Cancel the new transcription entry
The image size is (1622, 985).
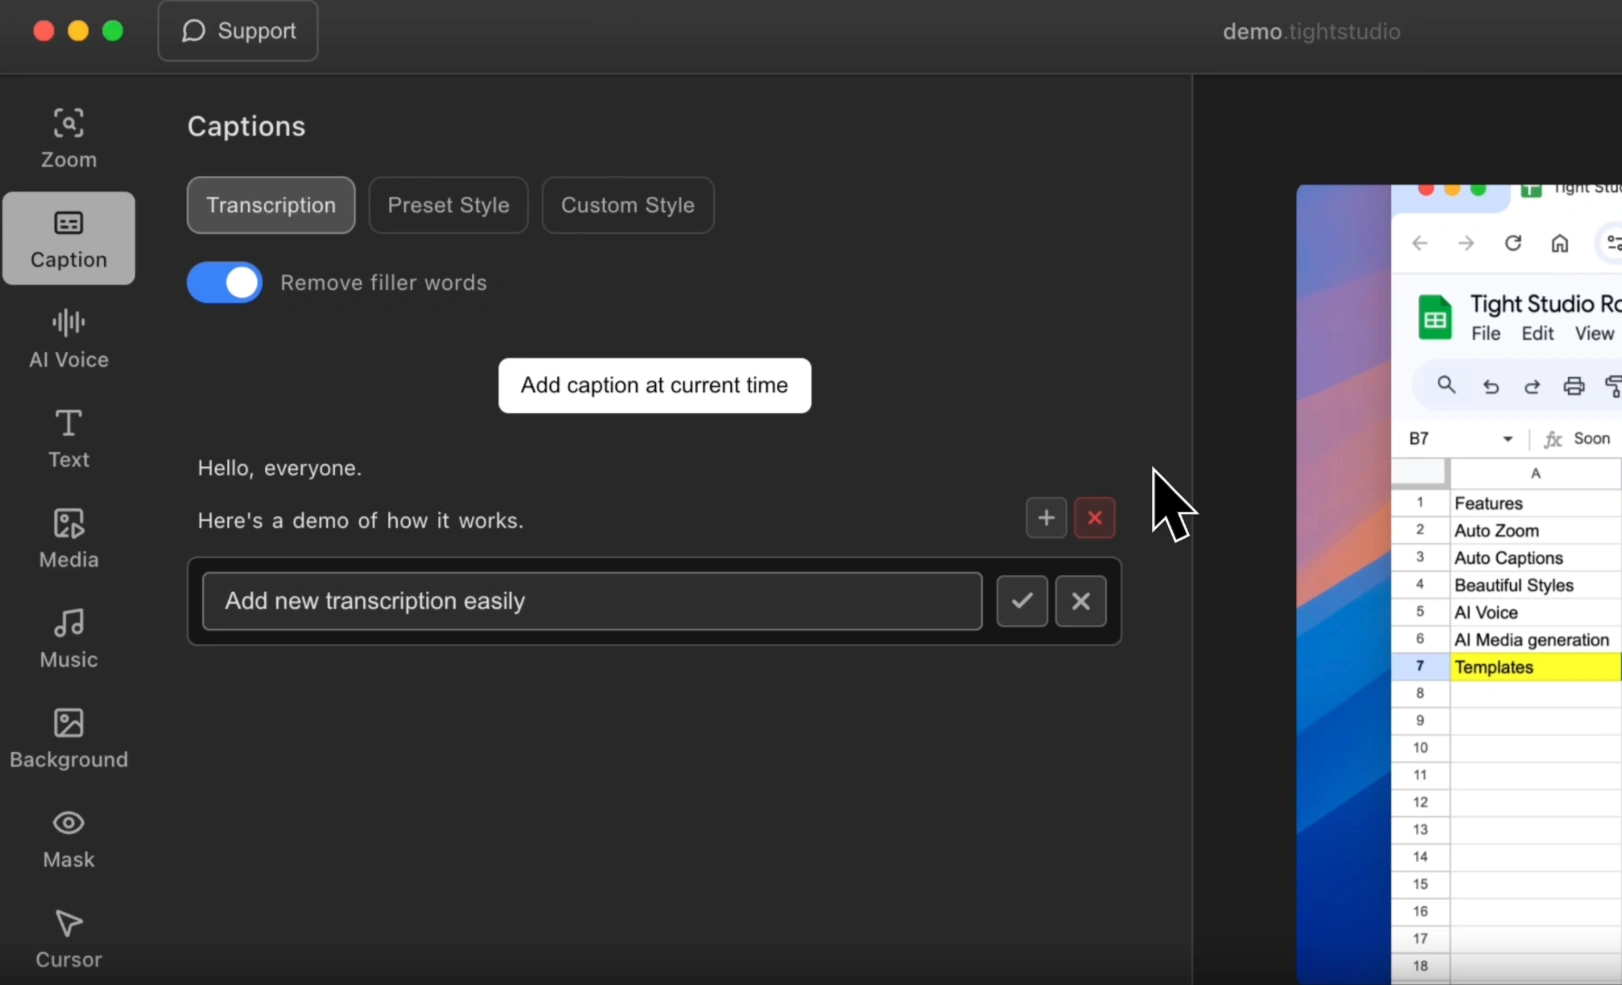1080,601
